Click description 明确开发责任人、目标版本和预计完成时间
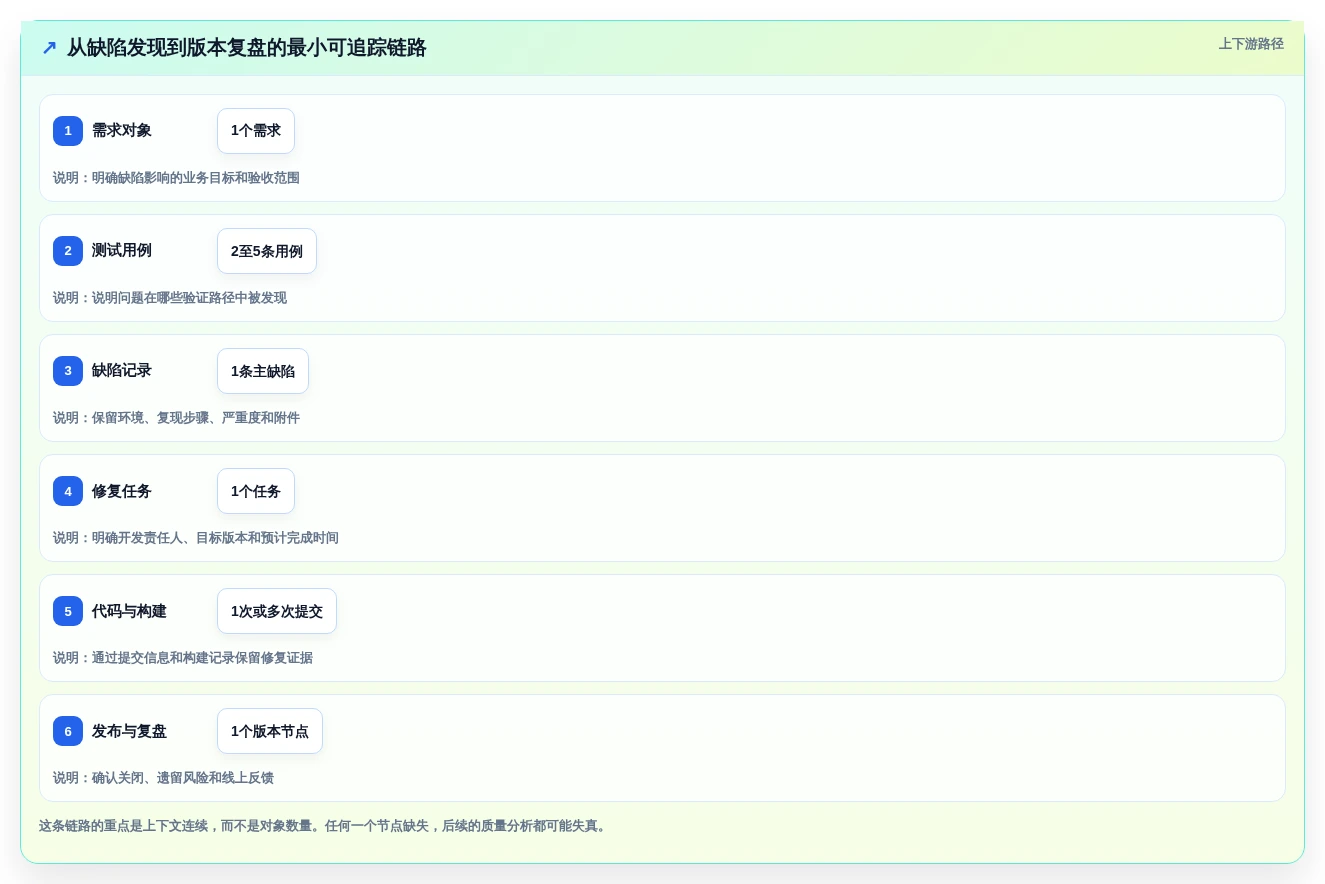Image resolution: width=1325 pixels, height=884 pixels. click(215, 538)
